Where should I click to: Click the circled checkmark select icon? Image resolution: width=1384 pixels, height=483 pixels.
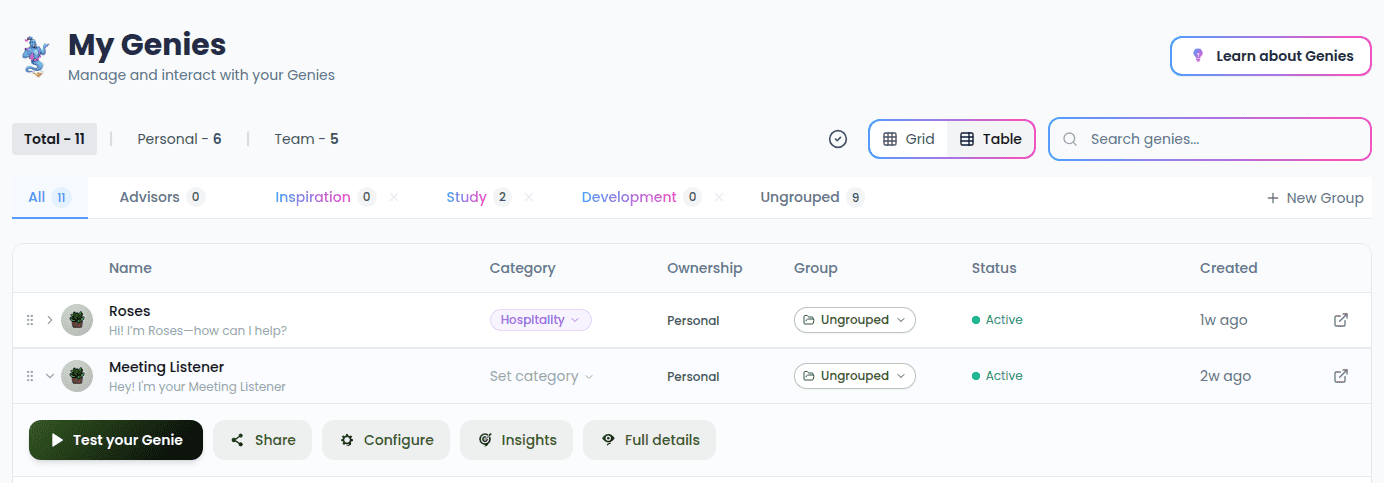tap(838, 139)
